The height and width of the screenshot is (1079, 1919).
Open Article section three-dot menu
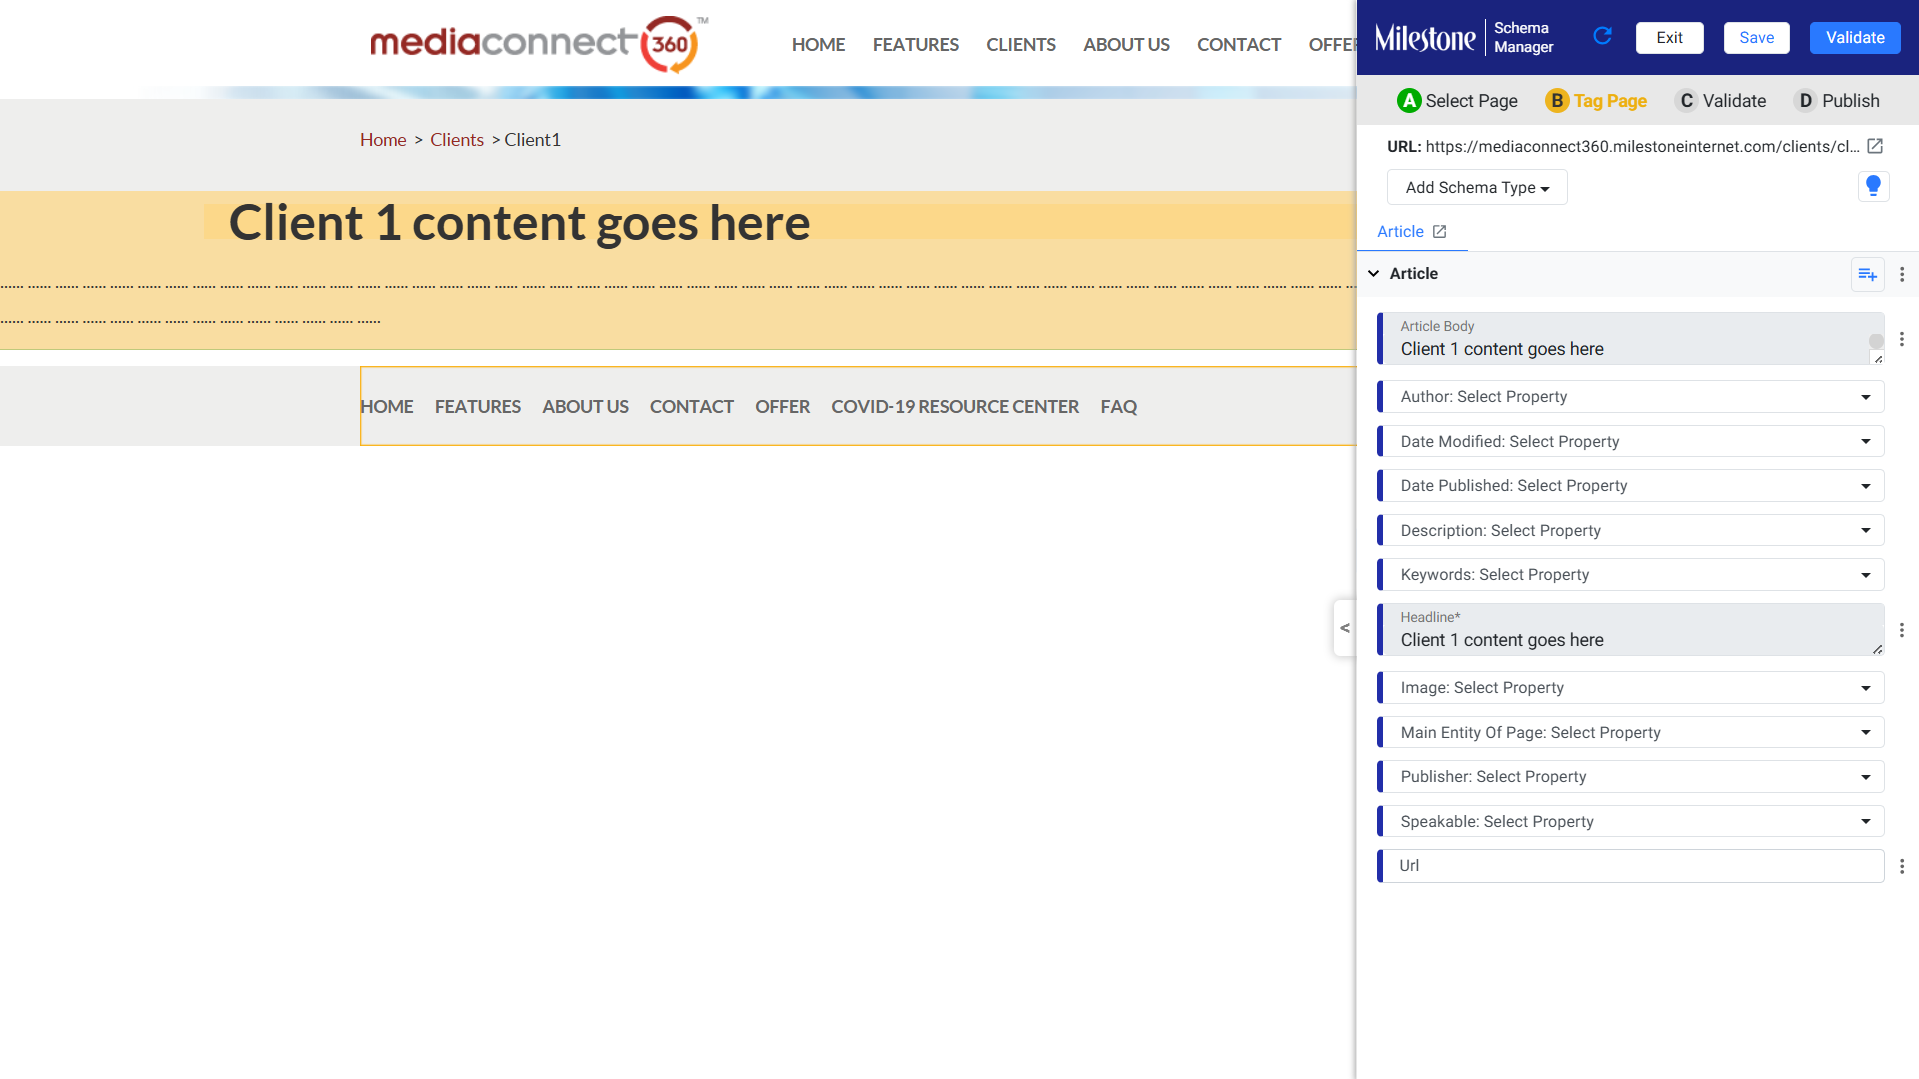1902,274
